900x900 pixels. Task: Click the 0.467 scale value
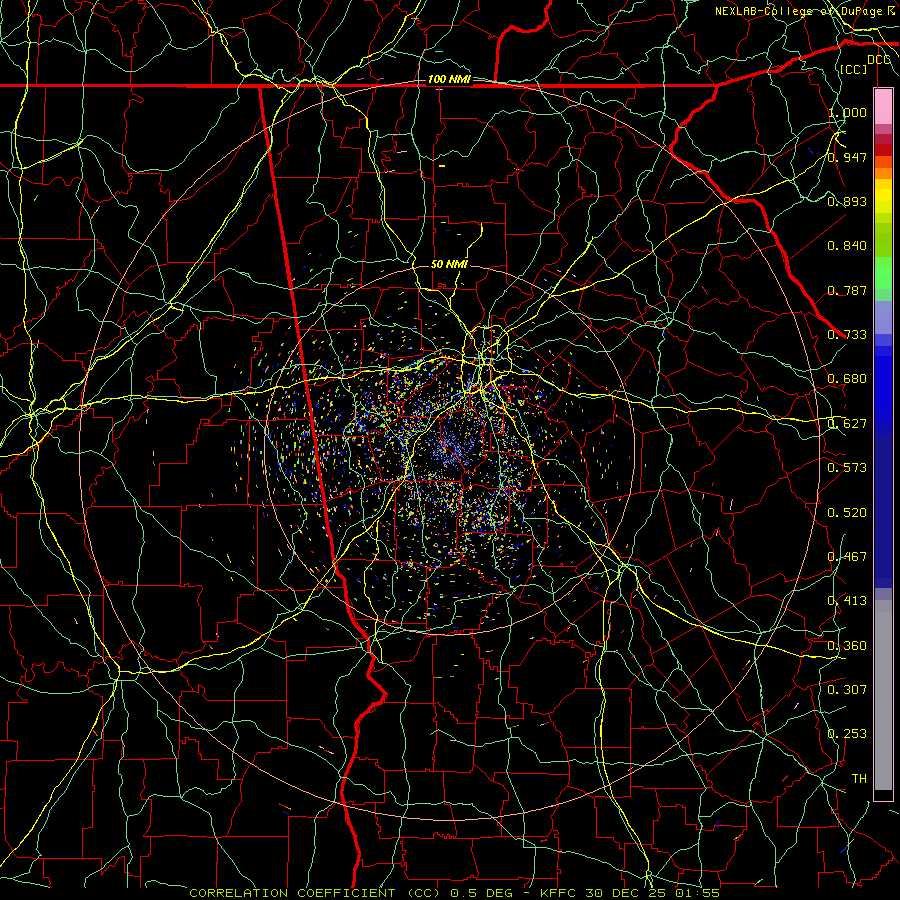tap(847, 557)
